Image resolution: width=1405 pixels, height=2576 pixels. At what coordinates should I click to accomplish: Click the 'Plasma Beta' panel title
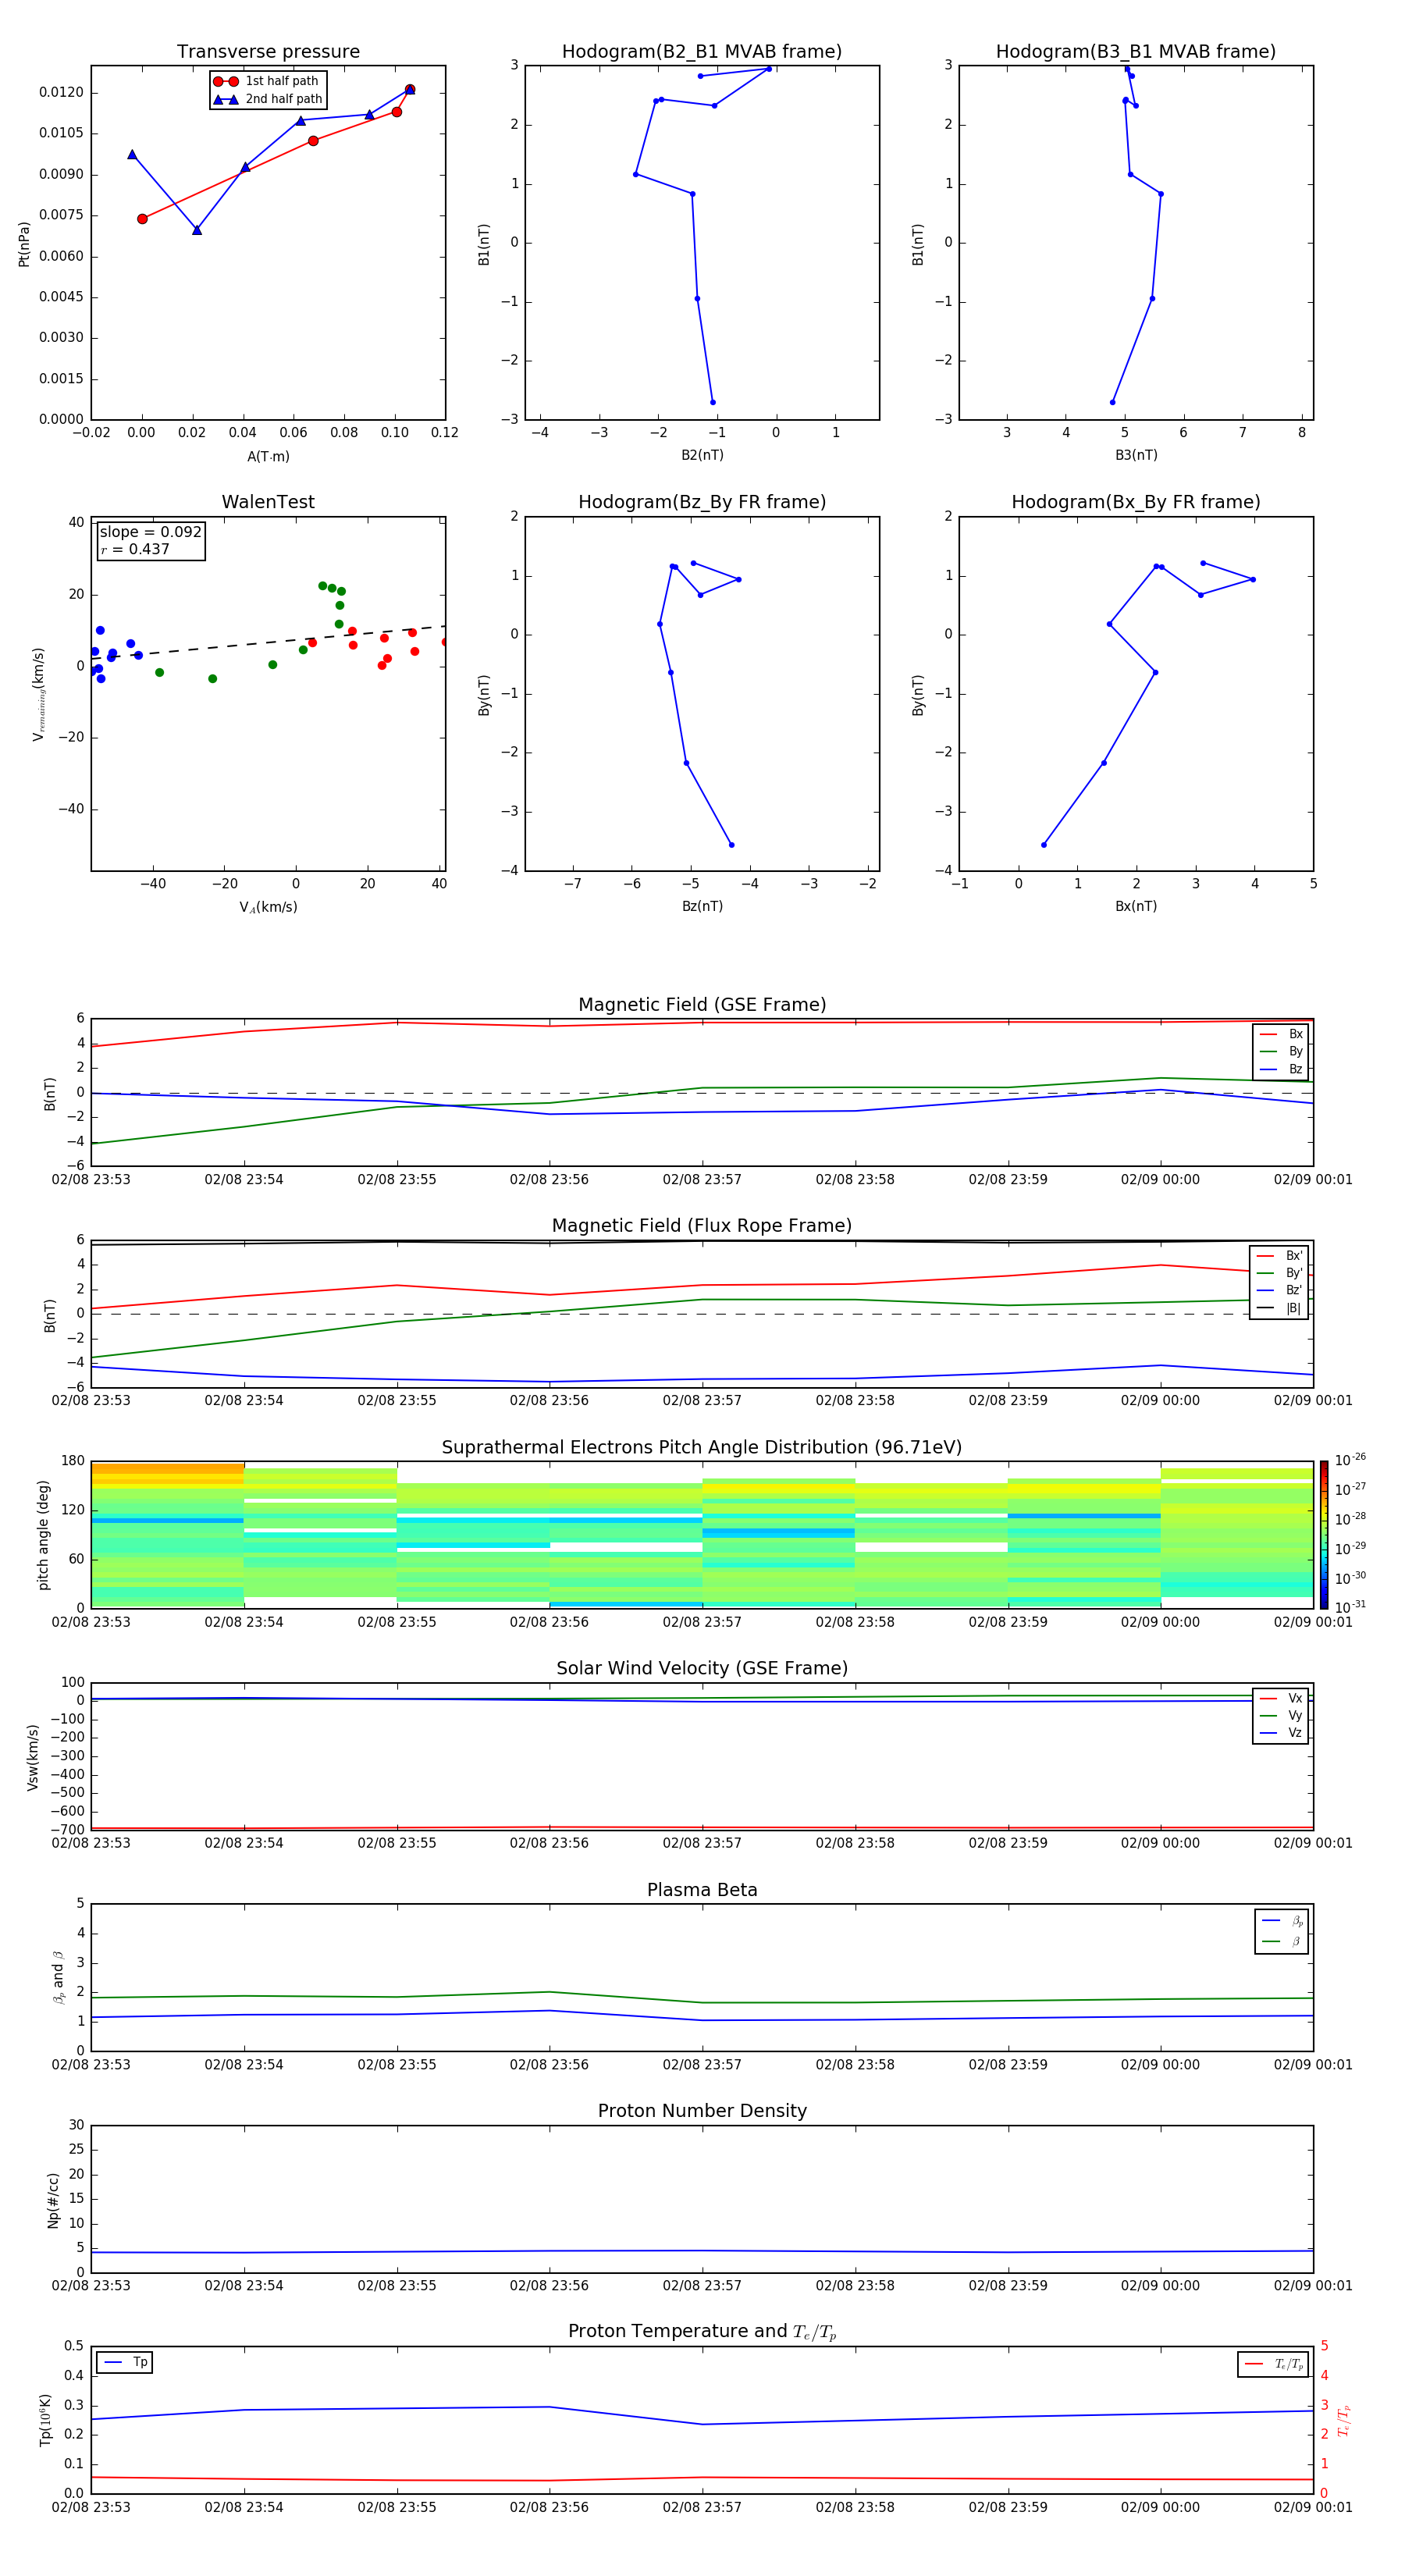point(702,1890)
